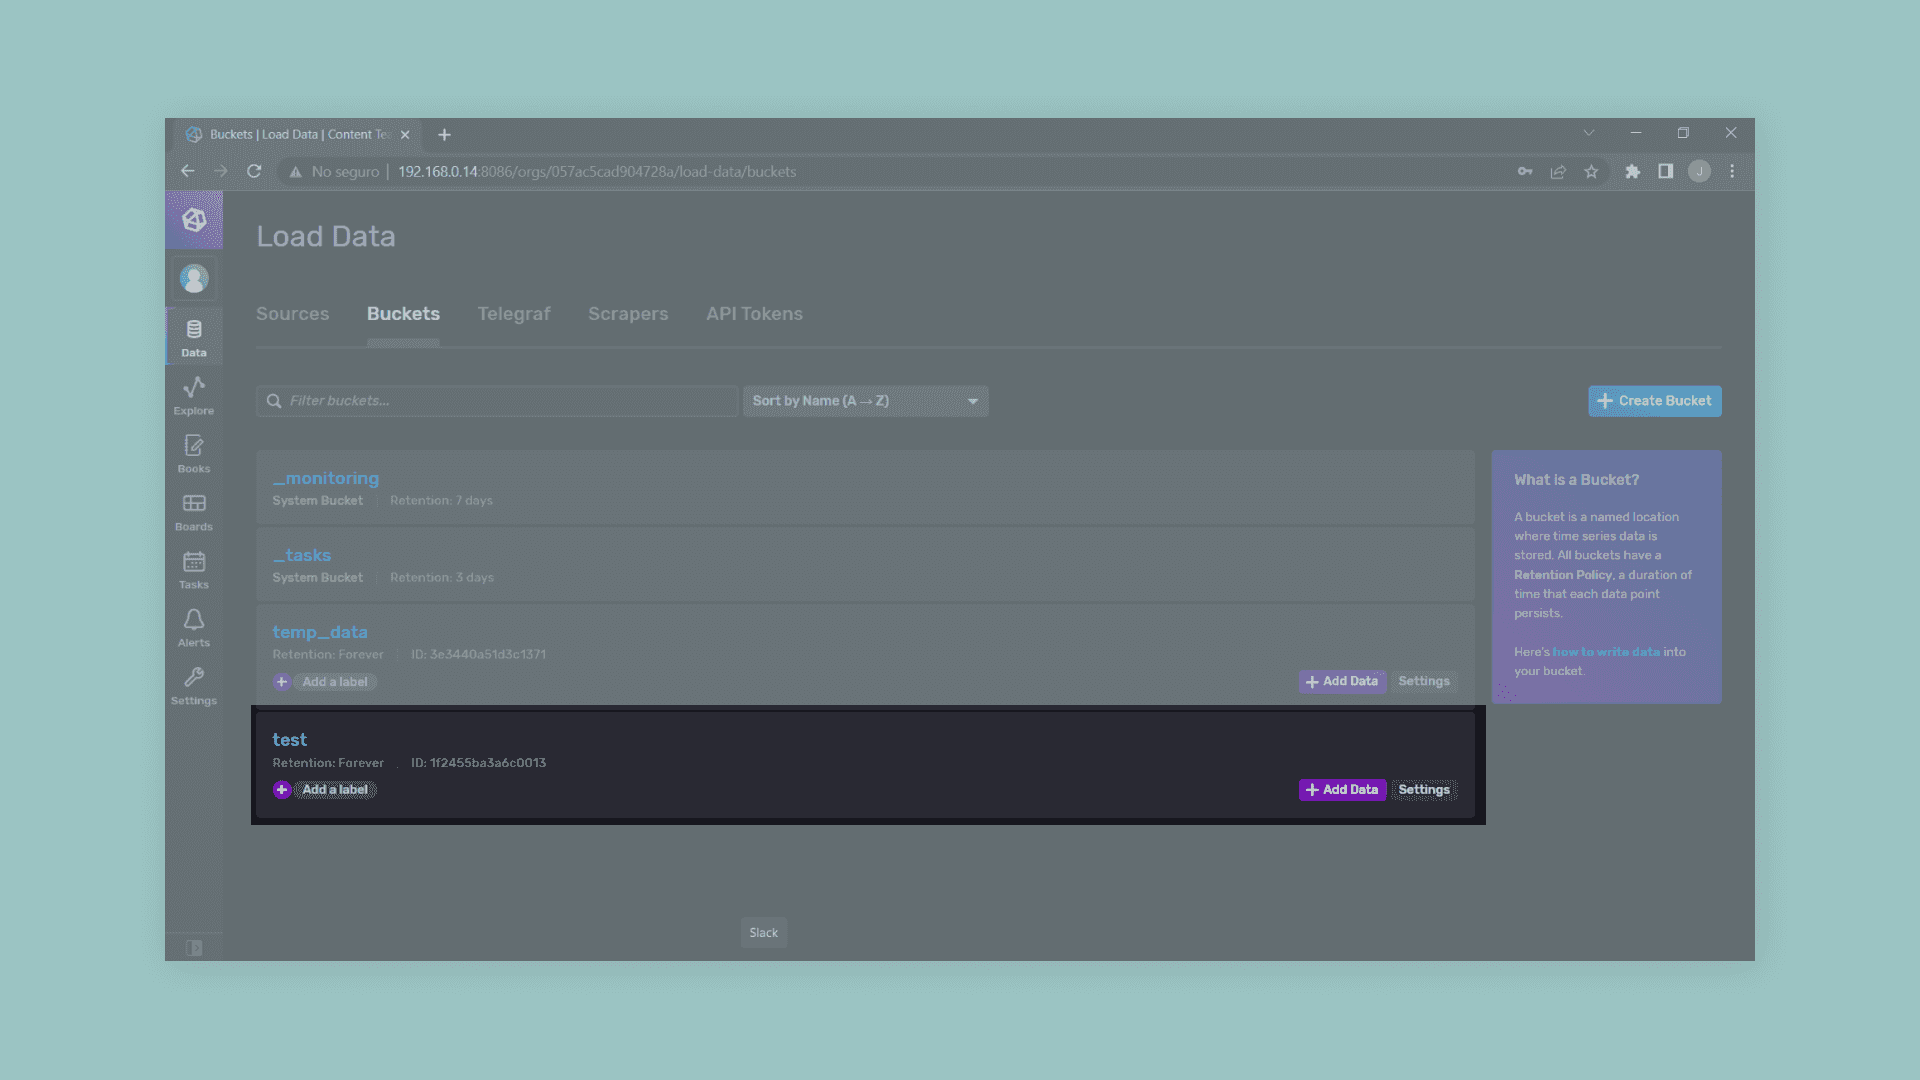Expand the sidebar with bottom toggle
1920x1080 pixels.
[194, 947]
